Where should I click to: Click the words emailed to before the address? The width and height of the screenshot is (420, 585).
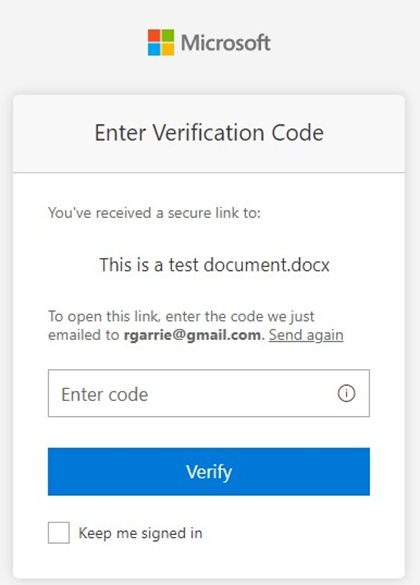(x=84, y=335)
